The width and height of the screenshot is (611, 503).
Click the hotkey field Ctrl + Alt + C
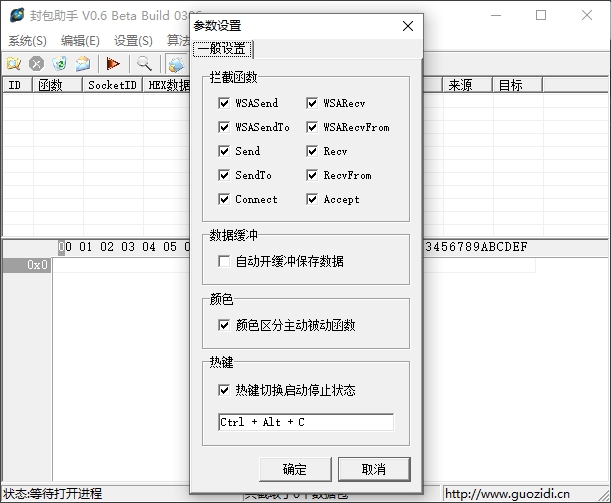pyautogui.click(x=306, y=422)
